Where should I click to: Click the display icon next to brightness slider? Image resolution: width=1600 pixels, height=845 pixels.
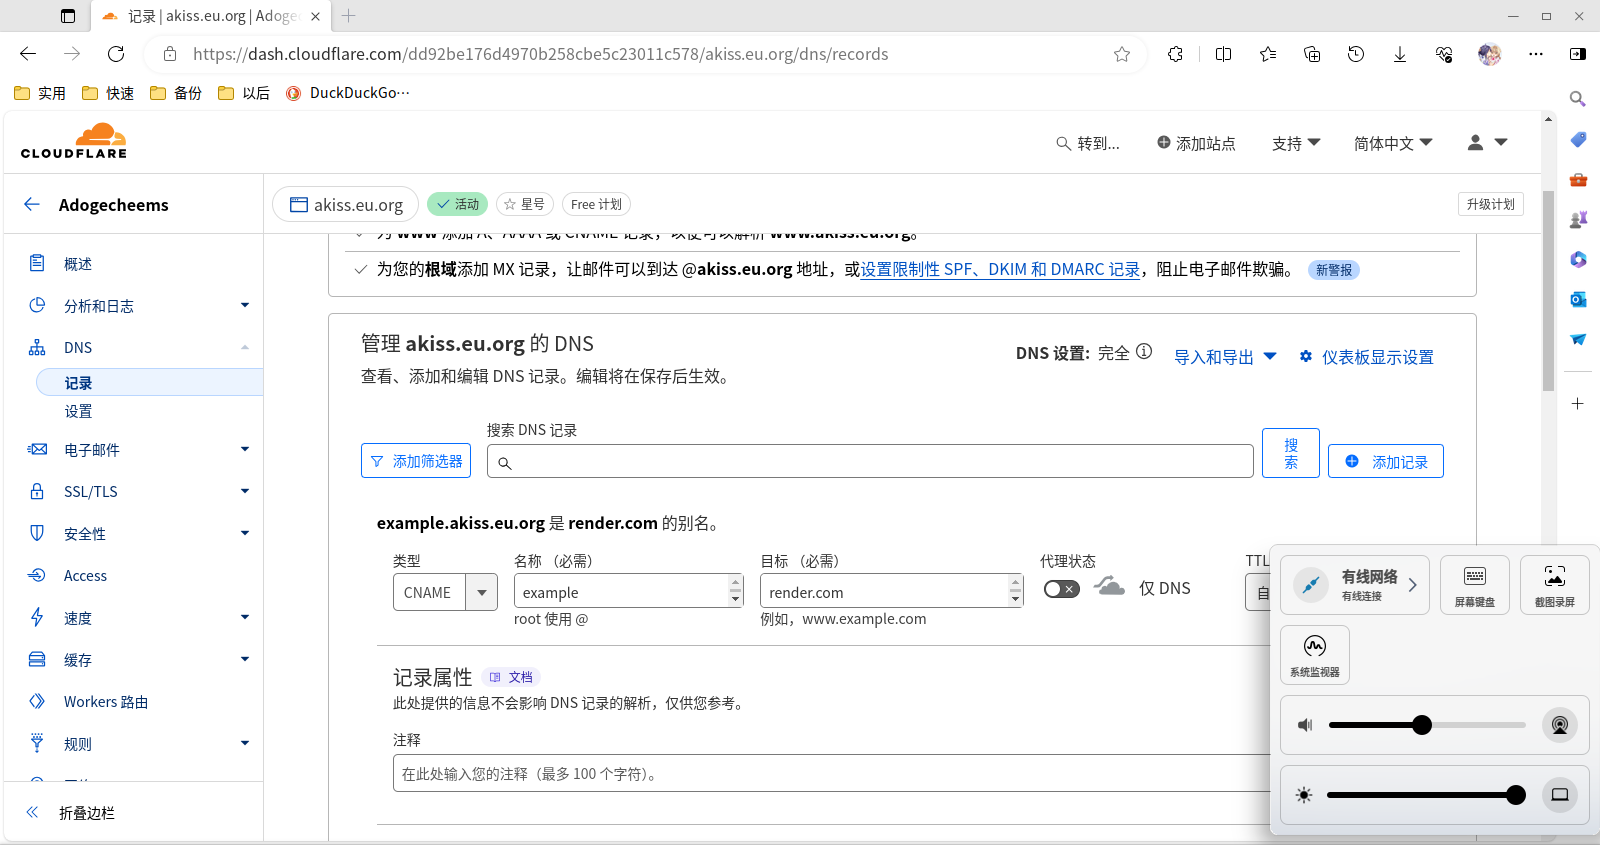1559,795
